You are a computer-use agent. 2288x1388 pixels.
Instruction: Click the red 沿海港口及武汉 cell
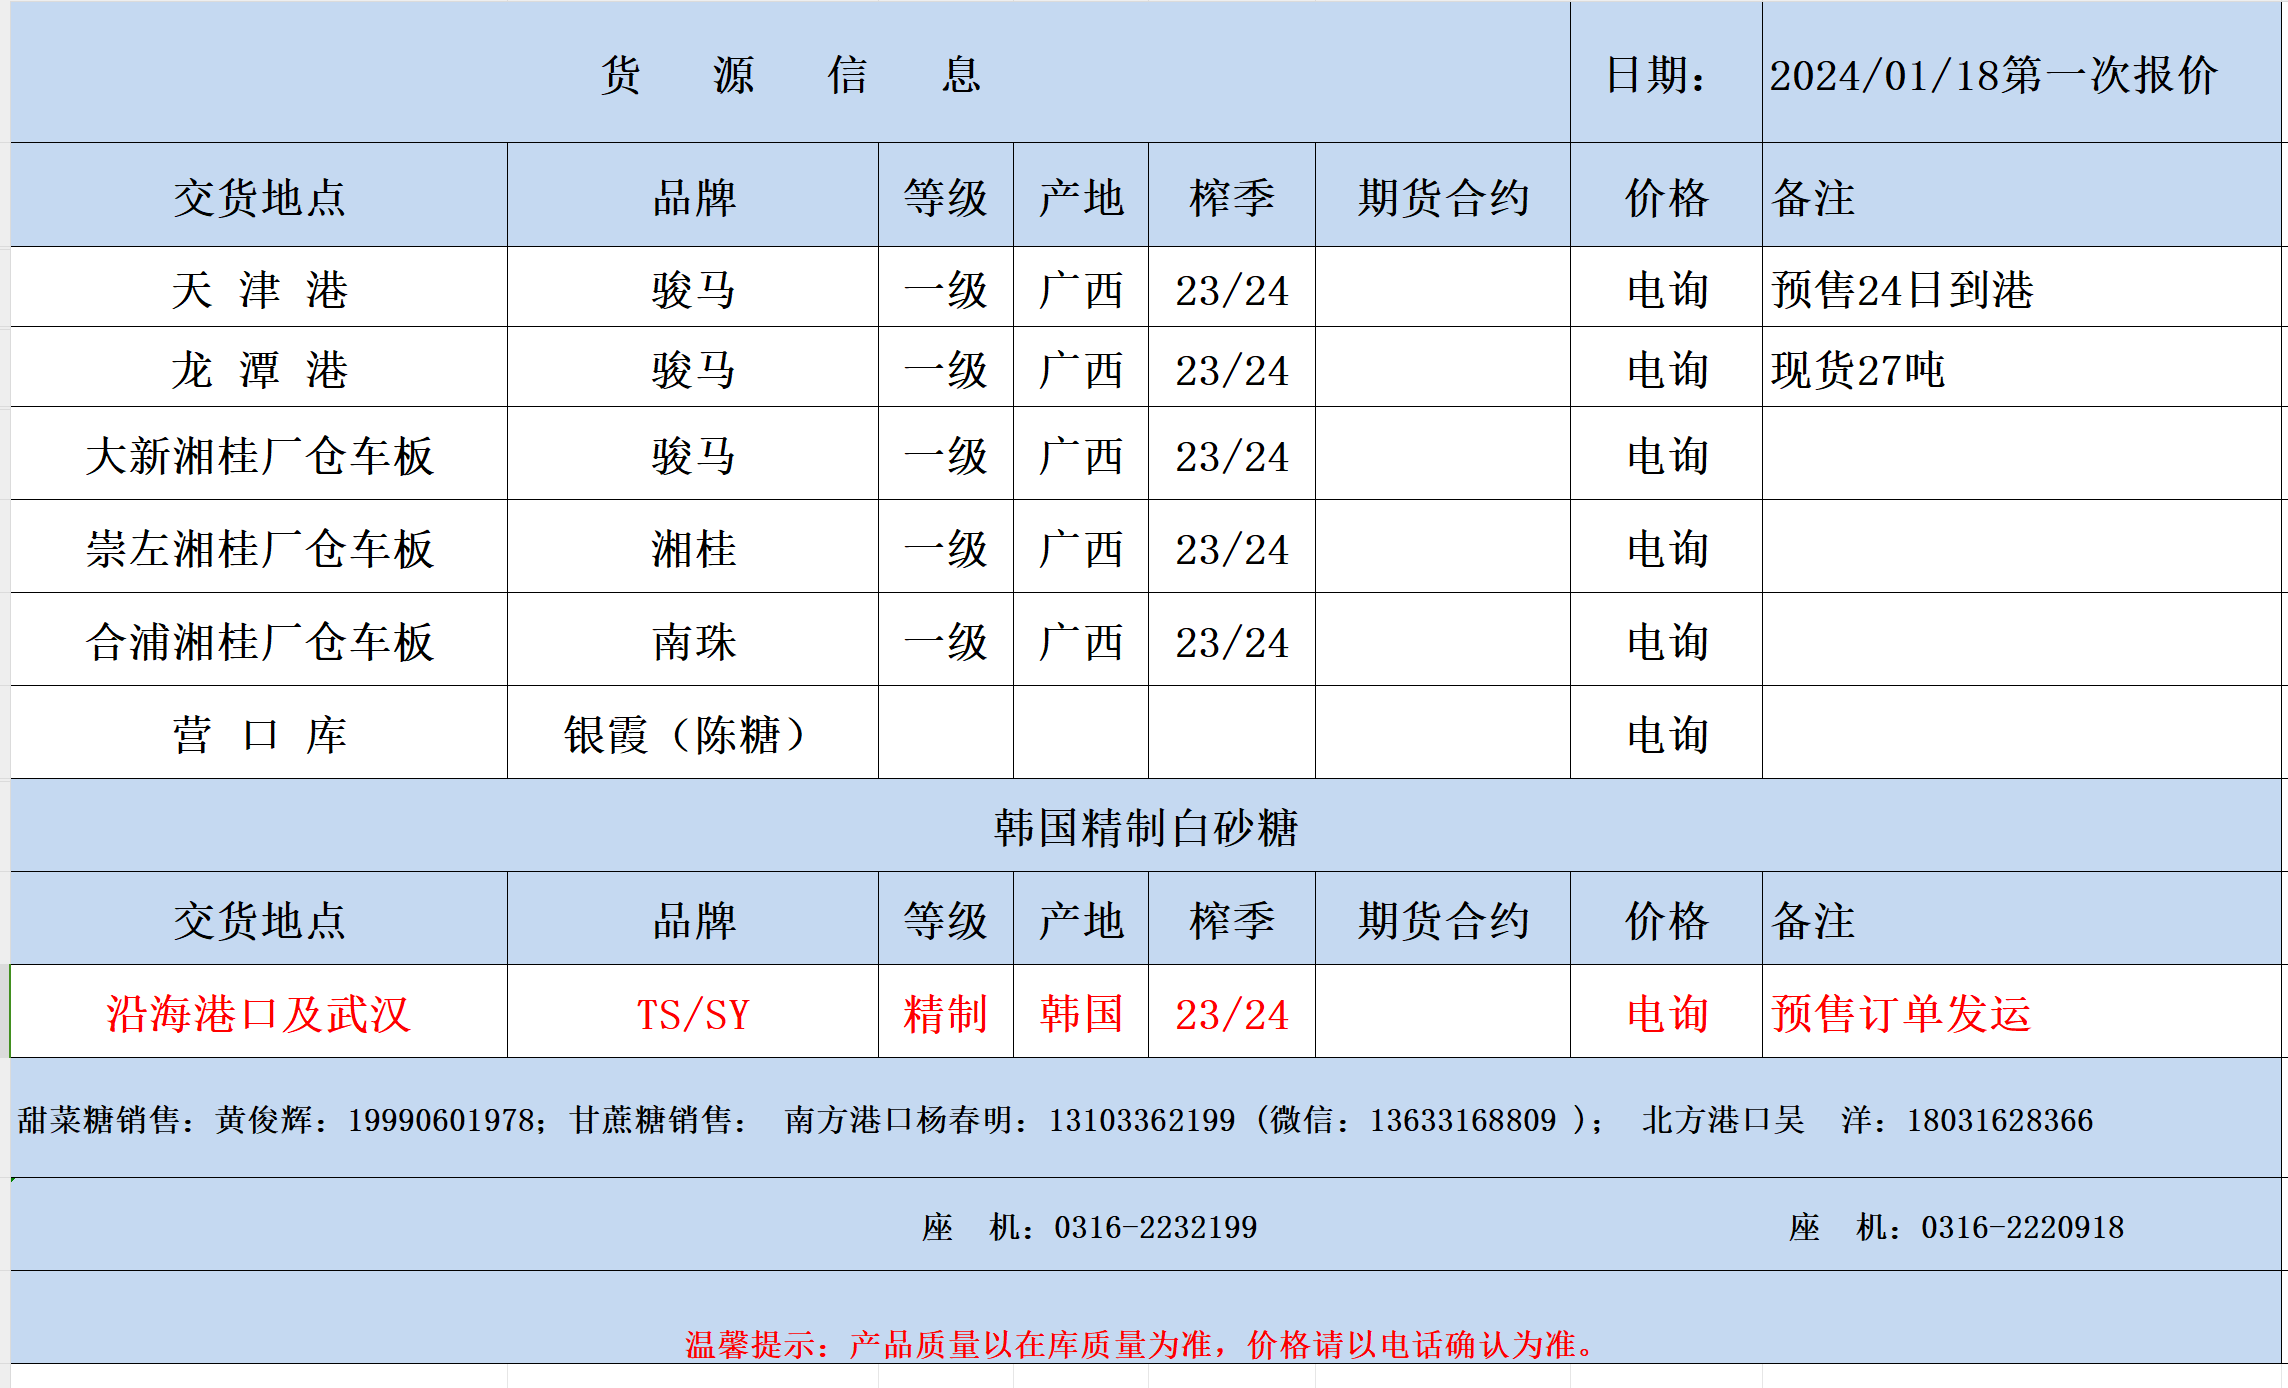[x=259, y=1014]
